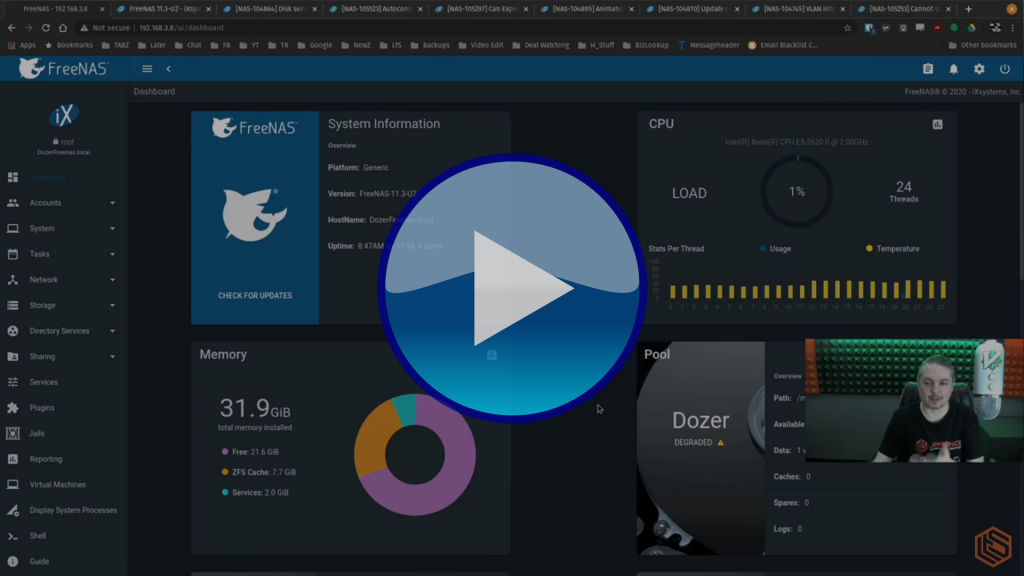Click the Network icon in sidebar

pyautogui.click(x=13, y=280)
